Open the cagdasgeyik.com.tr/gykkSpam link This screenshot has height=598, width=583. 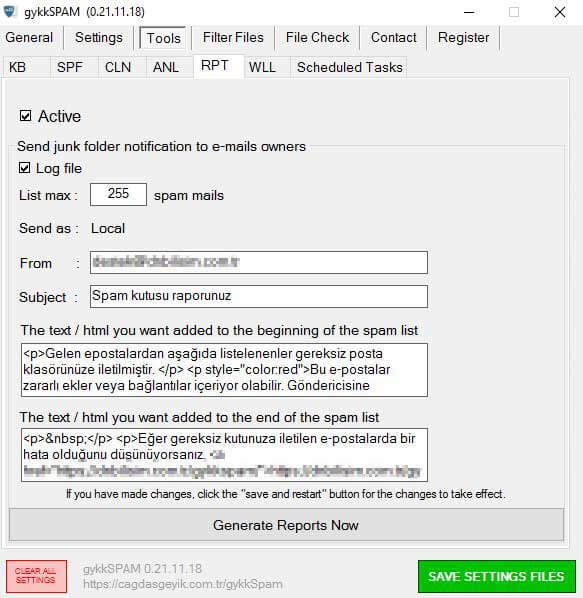tap(183, 584)
